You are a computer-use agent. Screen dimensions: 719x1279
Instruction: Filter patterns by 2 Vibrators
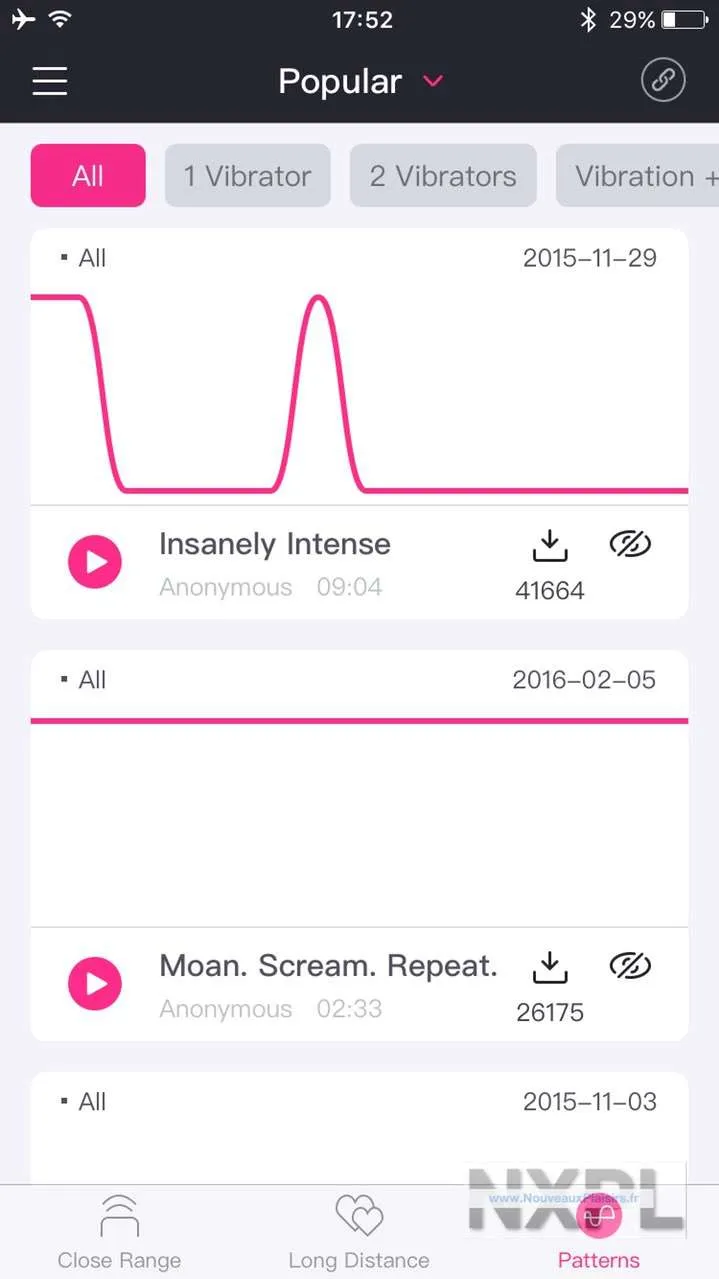(x=443, y=176)
